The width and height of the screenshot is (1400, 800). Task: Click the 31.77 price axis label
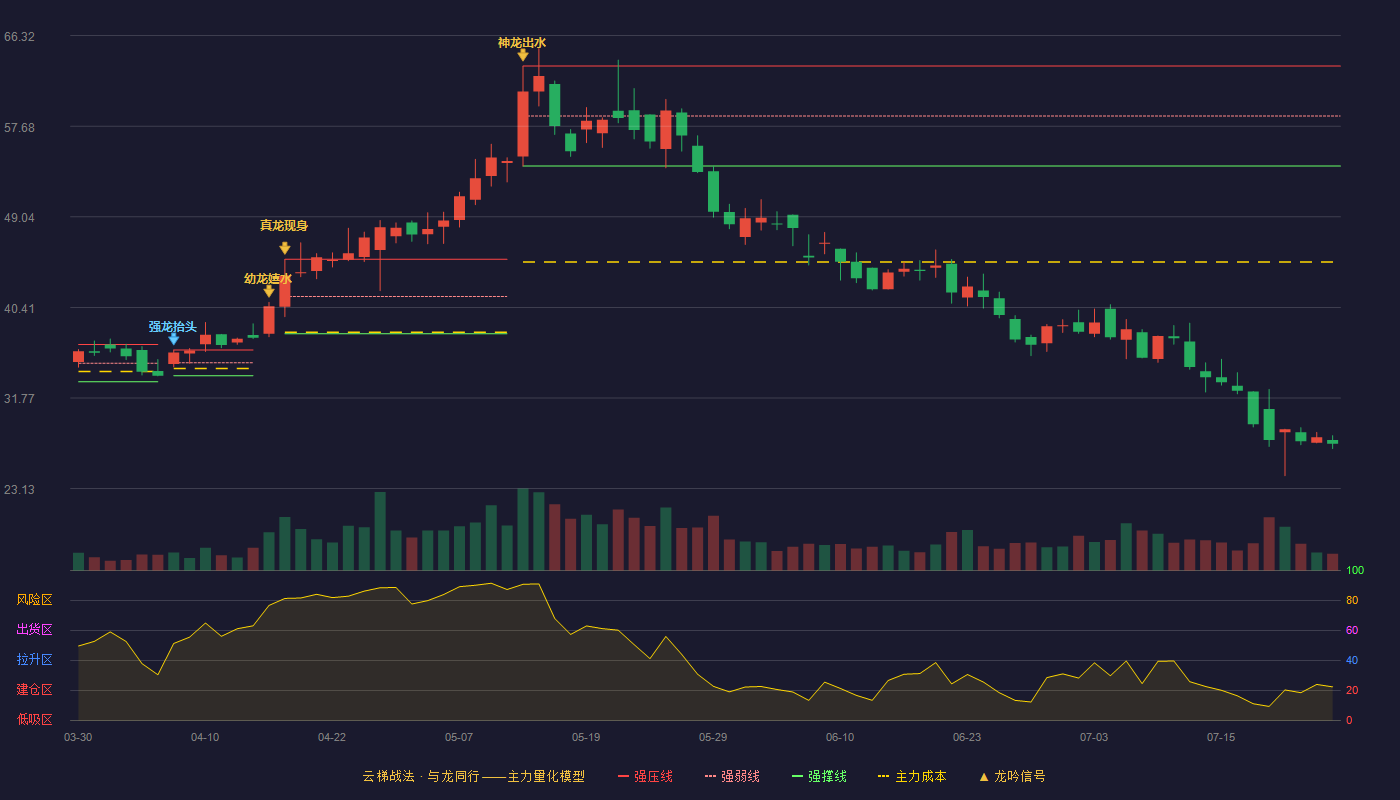pos(19,399)
